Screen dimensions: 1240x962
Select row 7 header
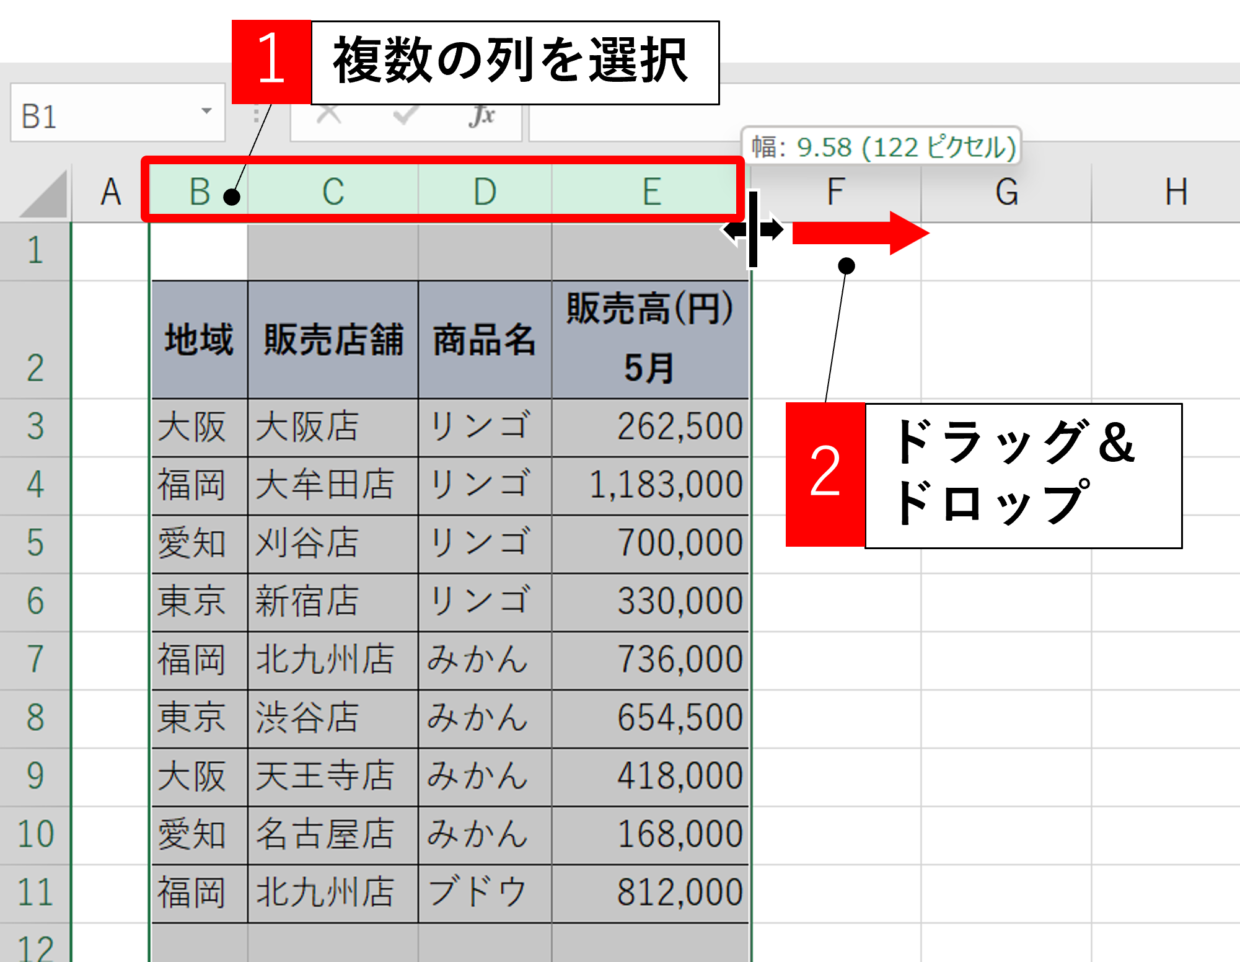tap(35, 660)
